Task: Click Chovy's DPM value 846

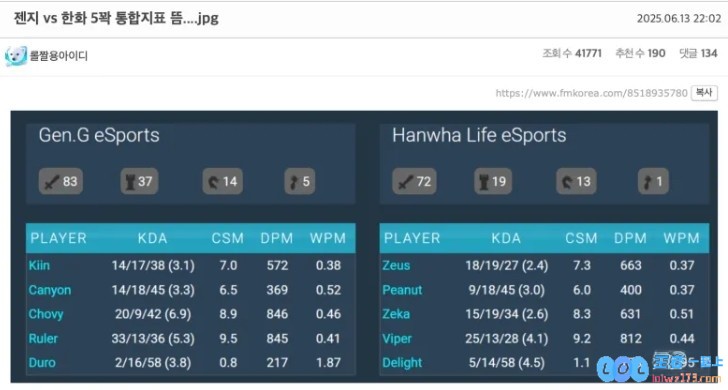Action: click(x=277, y=314)
